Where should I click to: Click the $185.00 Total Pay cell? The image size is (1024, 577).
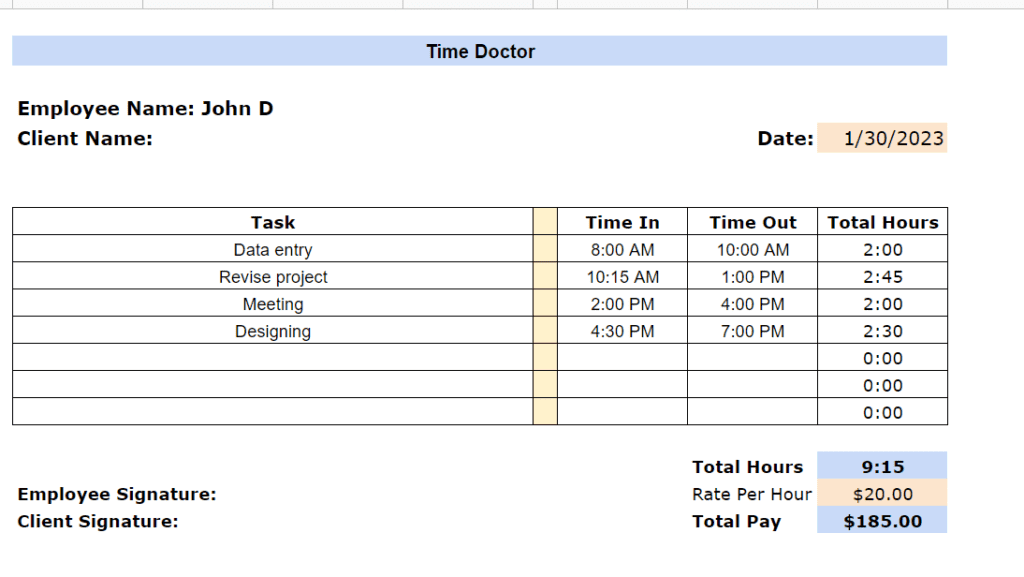[883, 521]
